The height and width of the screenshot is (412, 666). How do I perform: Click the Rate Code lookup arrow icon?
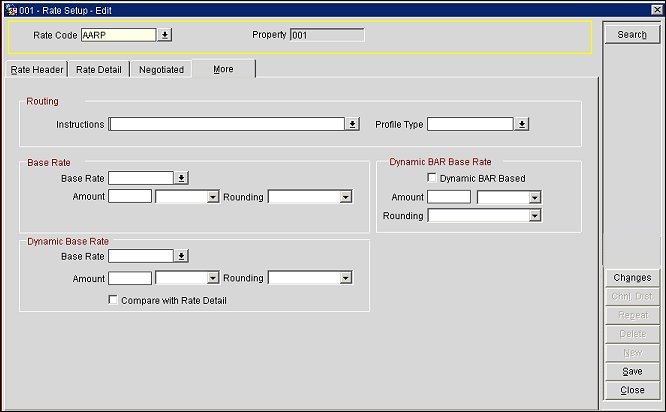coord(165,35)
